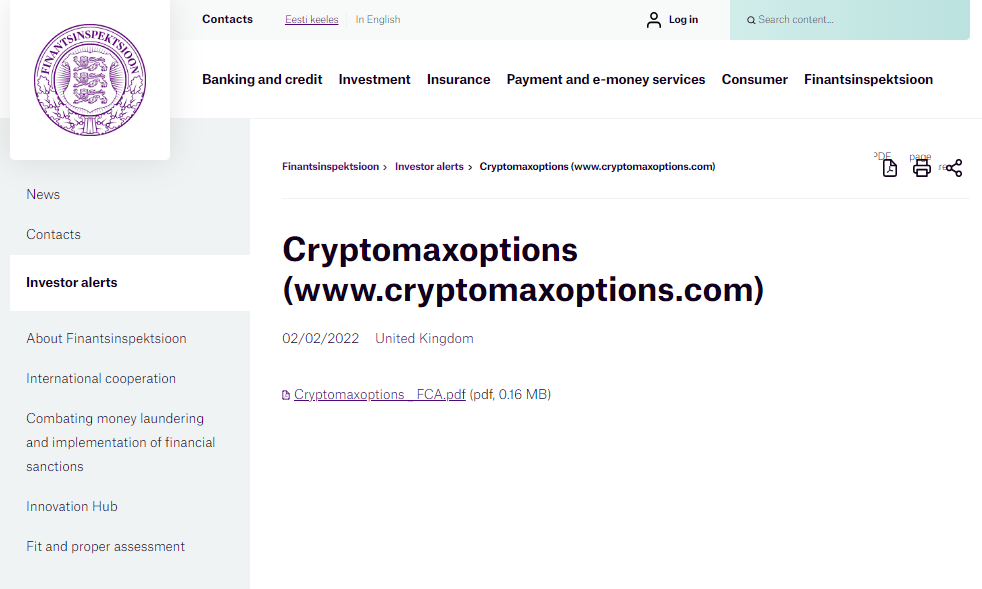Download the Cryptomaxoptions_FCA.pdf file
The width and height of the screenshot is (982, 589).
click(380, 394)
